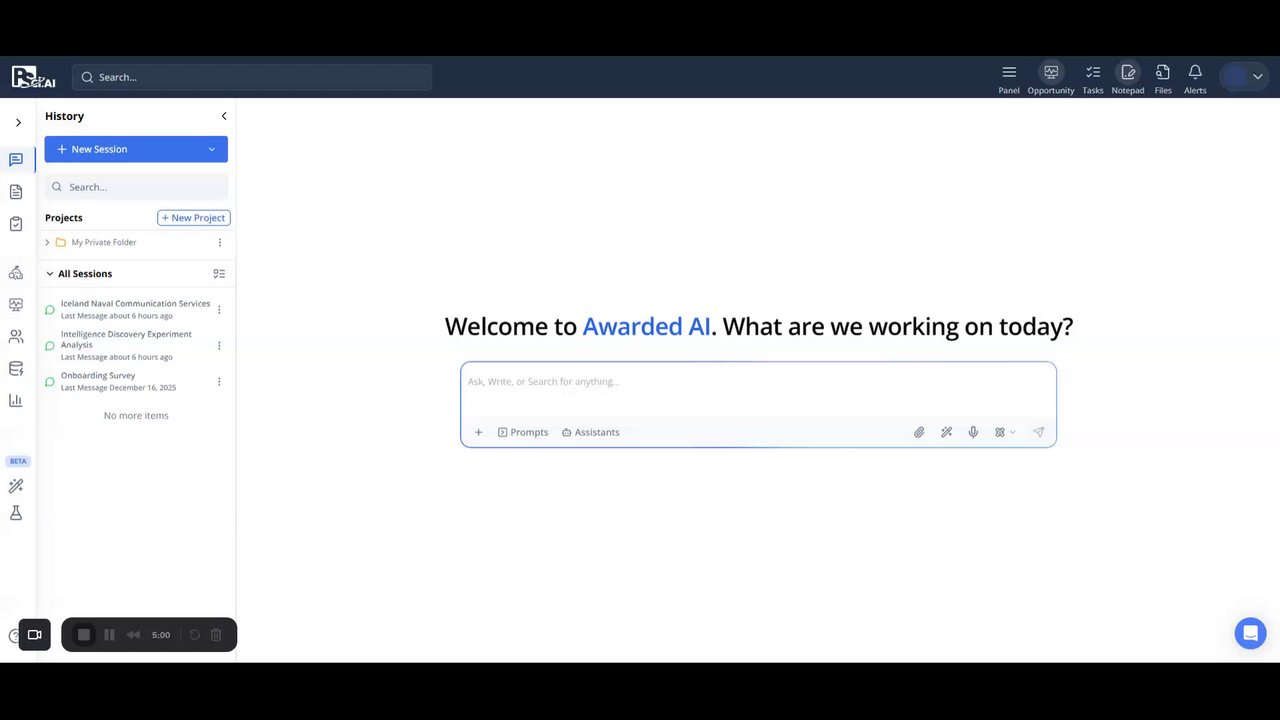Collapse the History panel

click(x=224, y=116)
